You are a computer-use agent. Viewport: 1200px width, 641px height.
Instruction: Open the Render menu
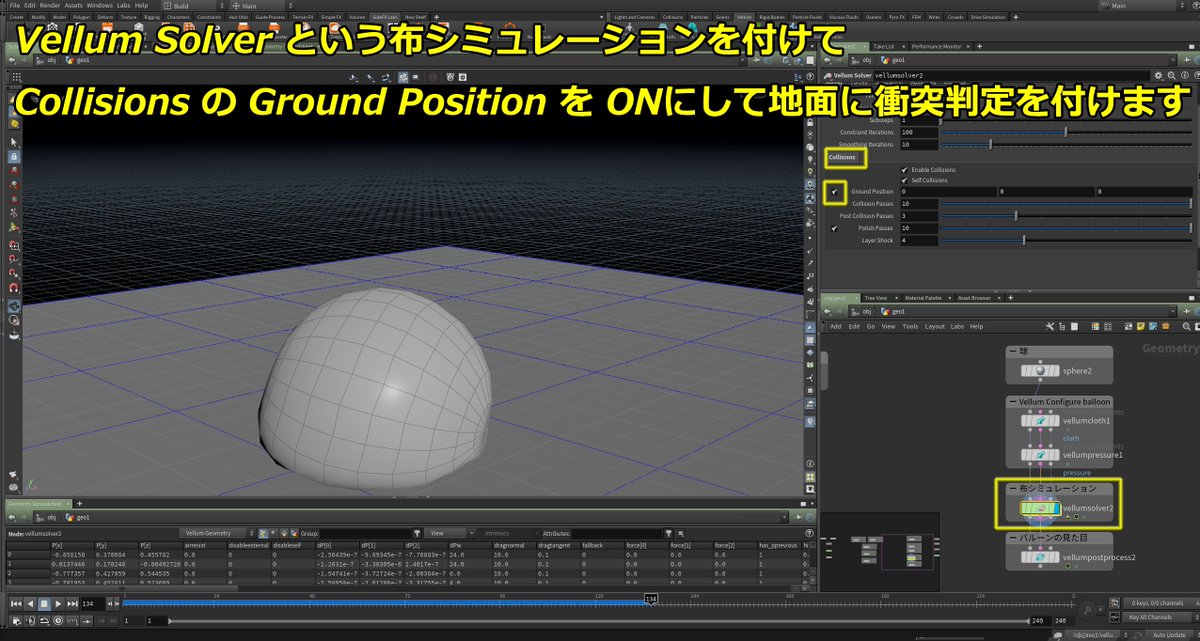(50, 5)
